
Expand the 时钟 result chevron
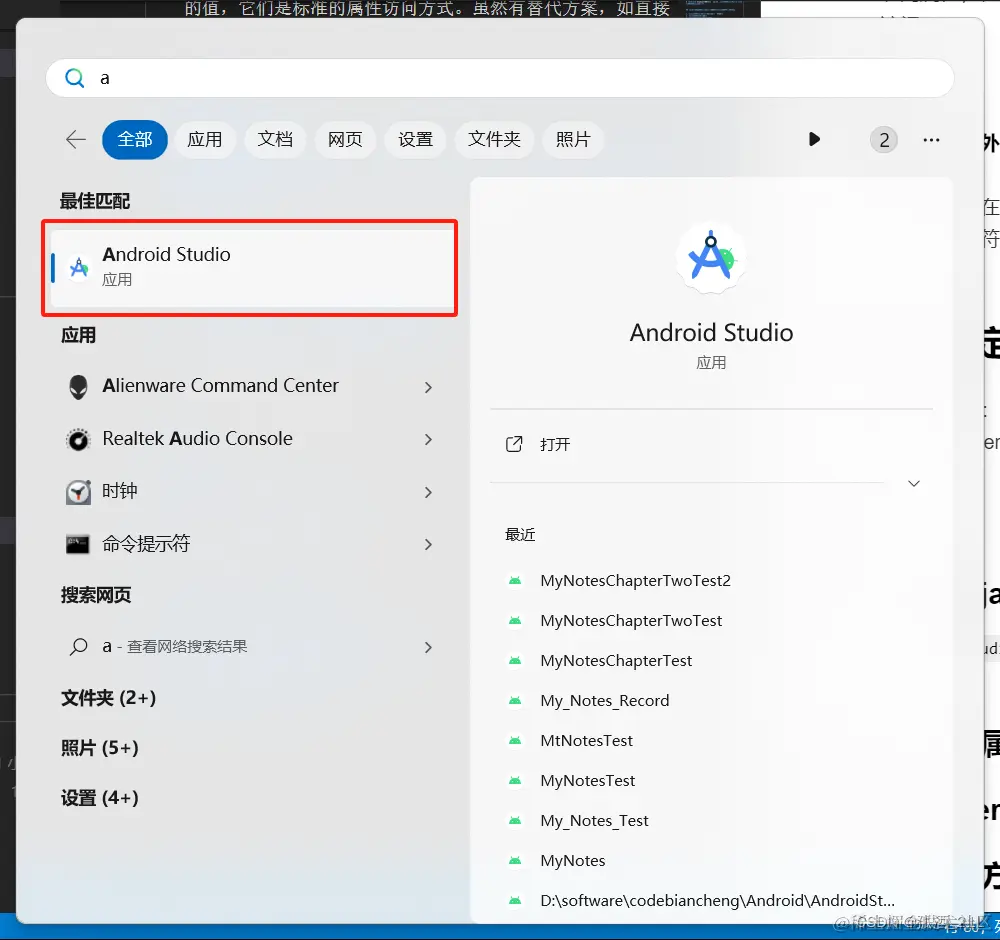[429, 492]
